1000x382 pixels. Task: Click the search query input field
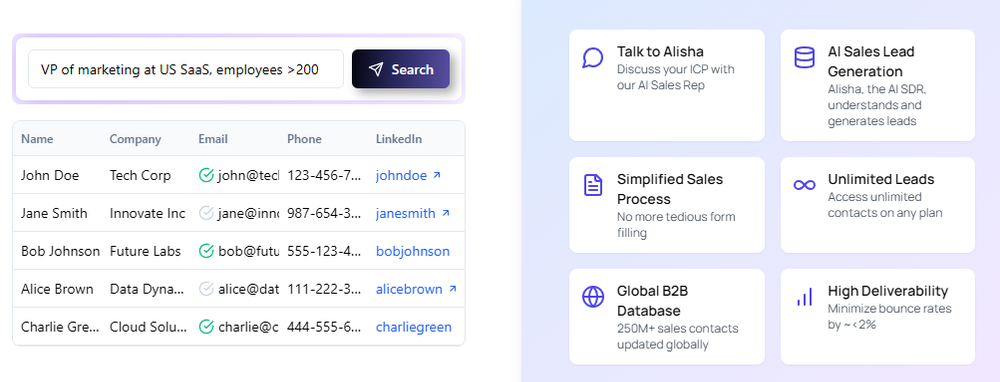click(x=186, y=69)
